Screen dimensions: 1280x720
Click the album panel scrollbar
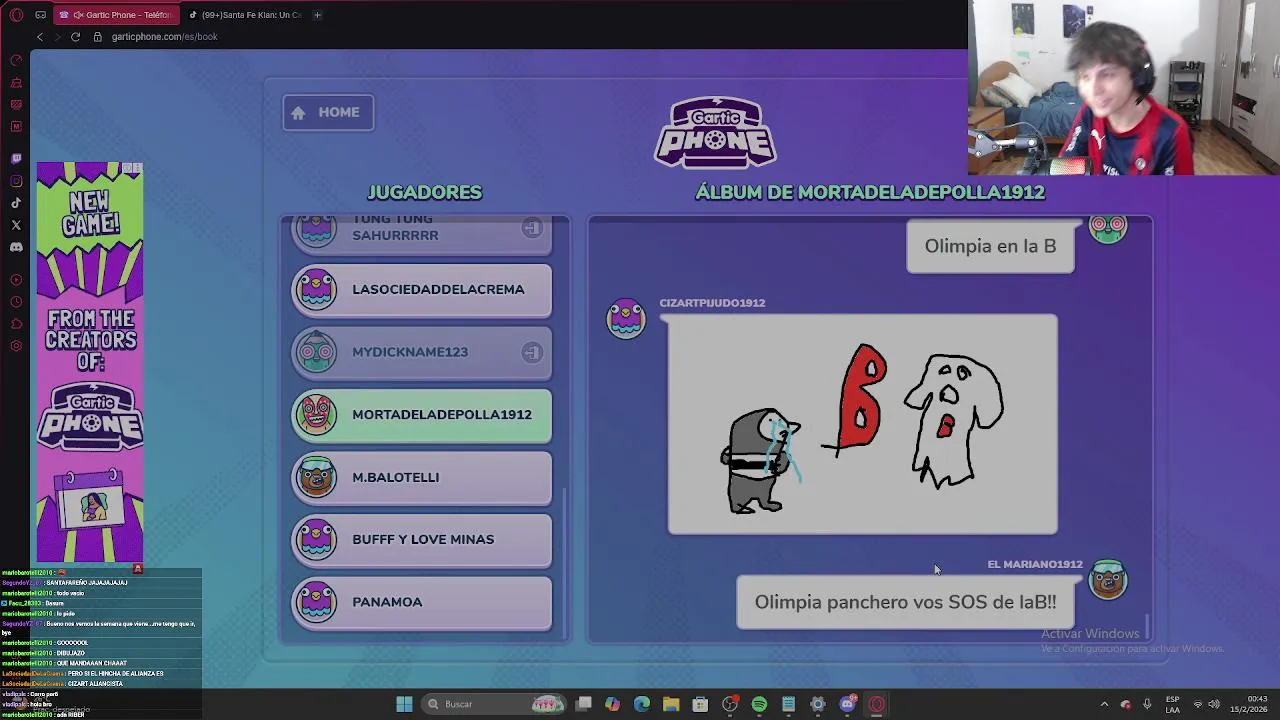tap(1147, 627)
